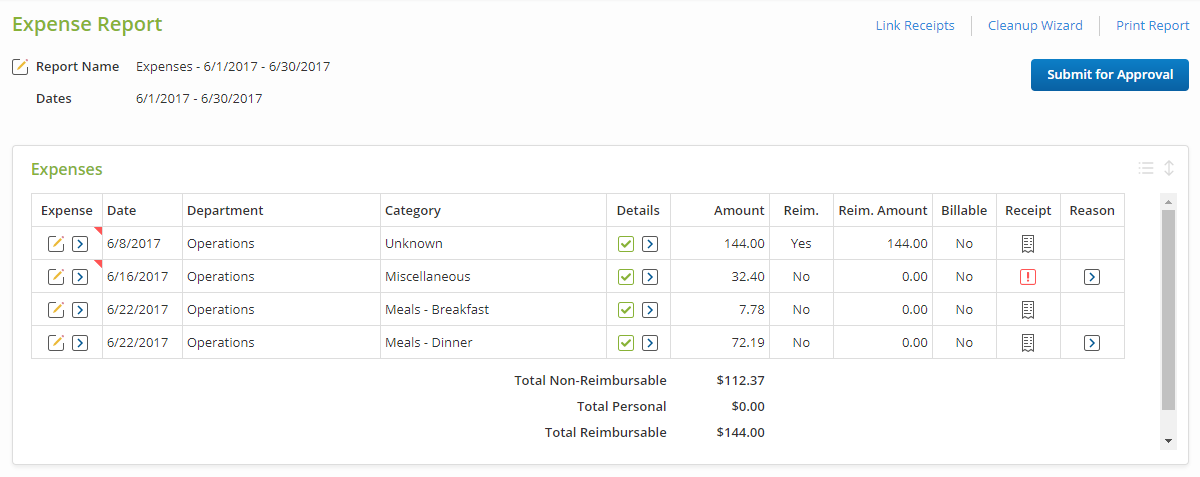This screenshot has width=1200, height=477.
Task: Toggle details checkbox for Meals - Dinner row
Action: pyautogui.click(x=626, y=343)
